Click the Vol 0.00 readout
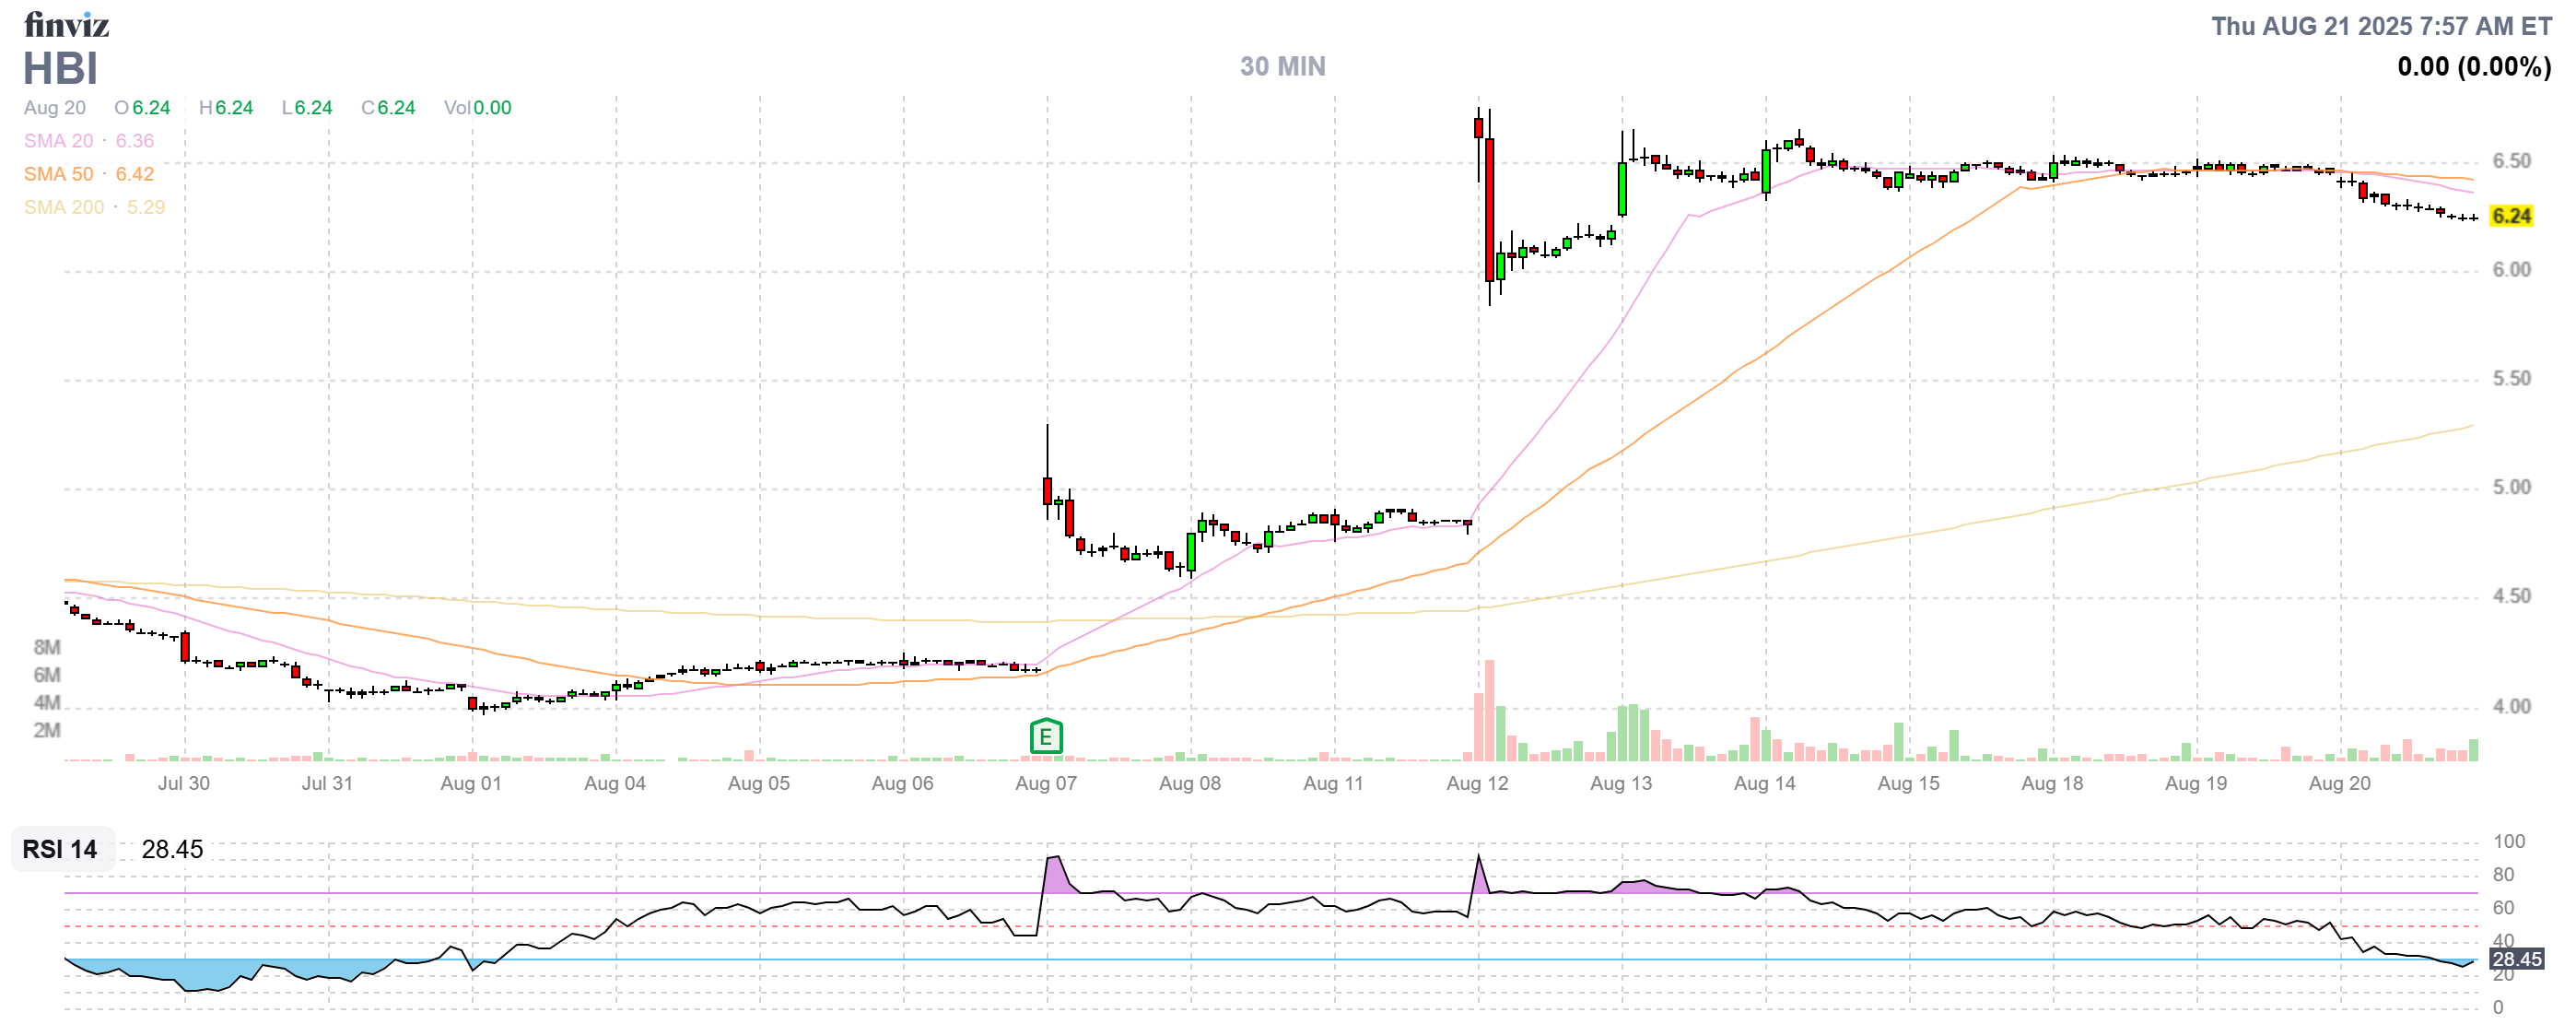This screenshot has height=1036, width=2576. click(x=477, y=108)
